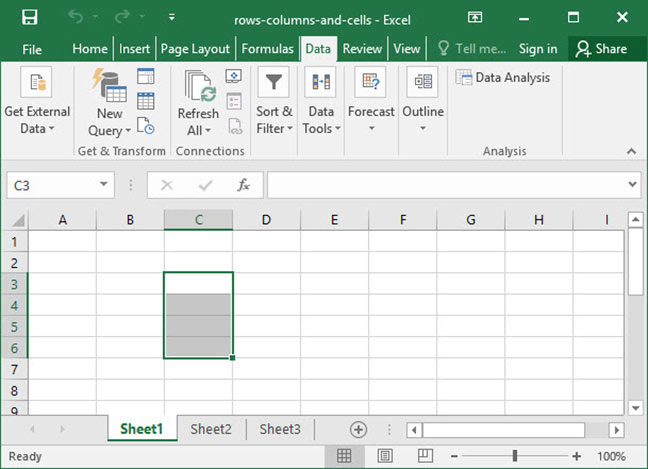Open the Formulas ribbon tab
The width and height of the screenshot is (648, 469).
[268, 49]
